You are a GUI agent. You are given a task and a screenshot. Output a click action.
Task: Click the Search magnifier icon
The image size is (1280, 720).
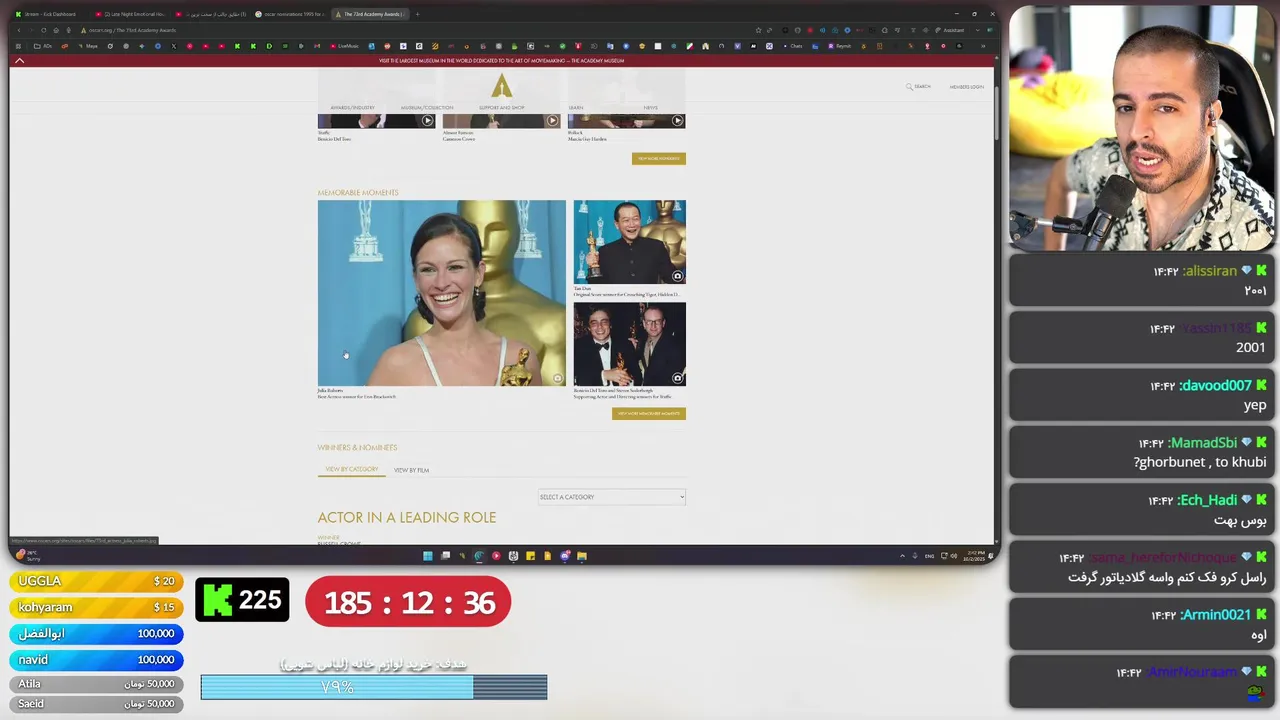909,87
